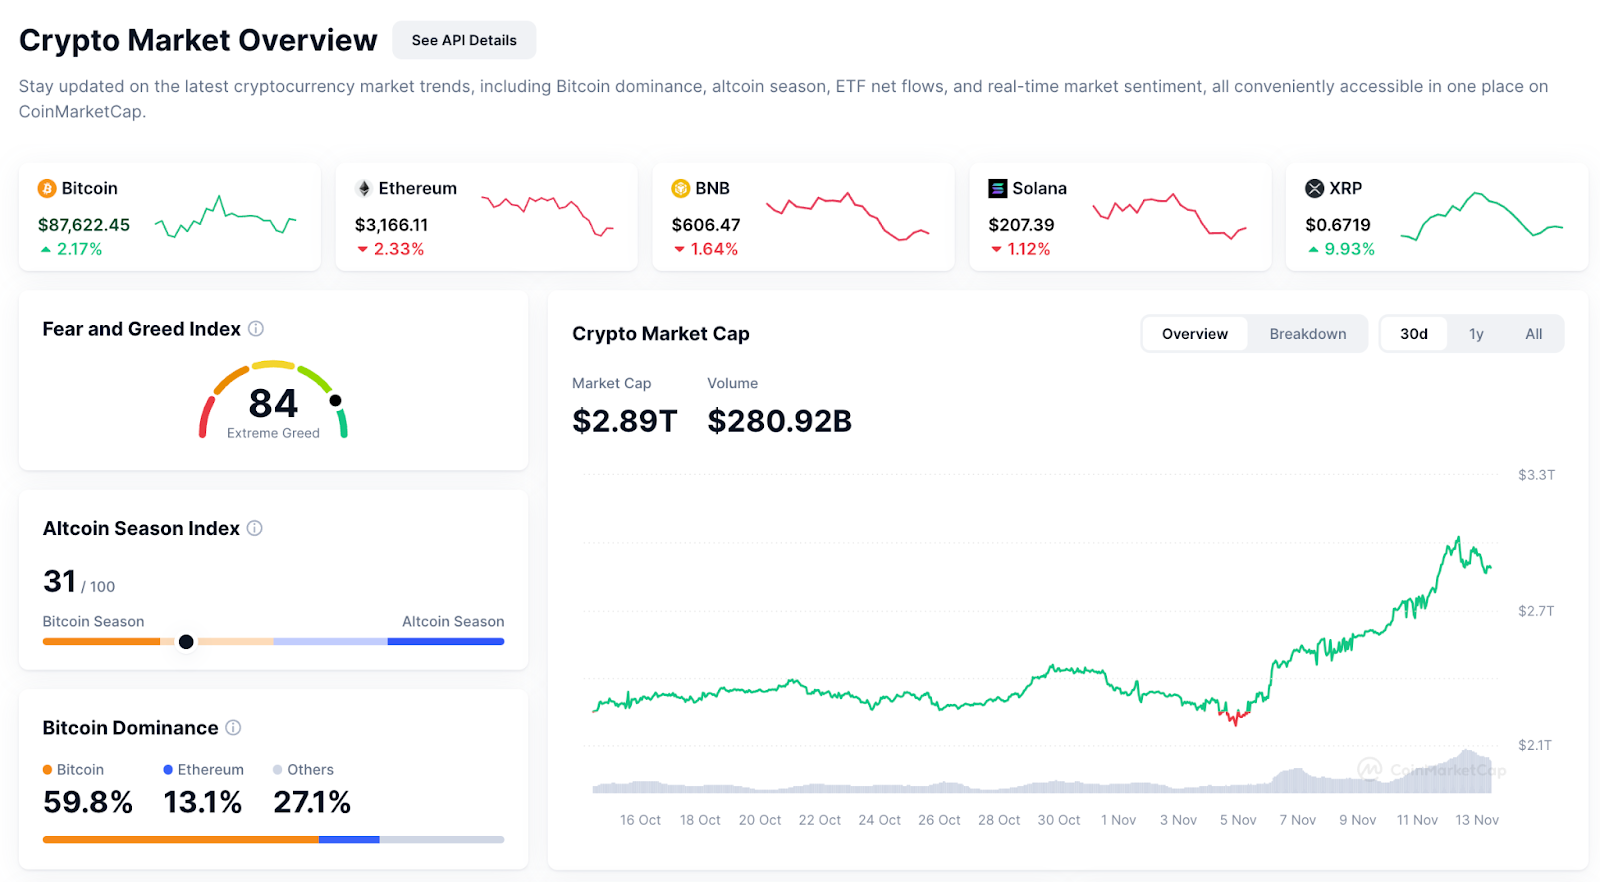Click Bitcoin price $87,622.45
Viewport: 1600px width, 882px height.
(x=84, y=225)
